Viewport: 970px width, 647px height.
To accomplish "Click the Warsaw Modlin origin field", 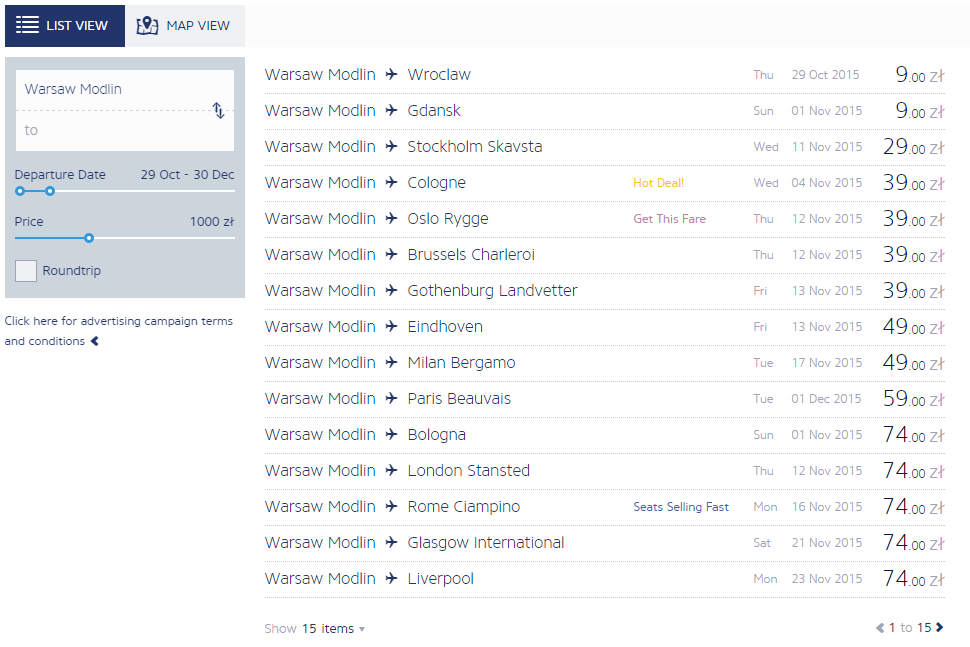I will [x=125, y=90].
